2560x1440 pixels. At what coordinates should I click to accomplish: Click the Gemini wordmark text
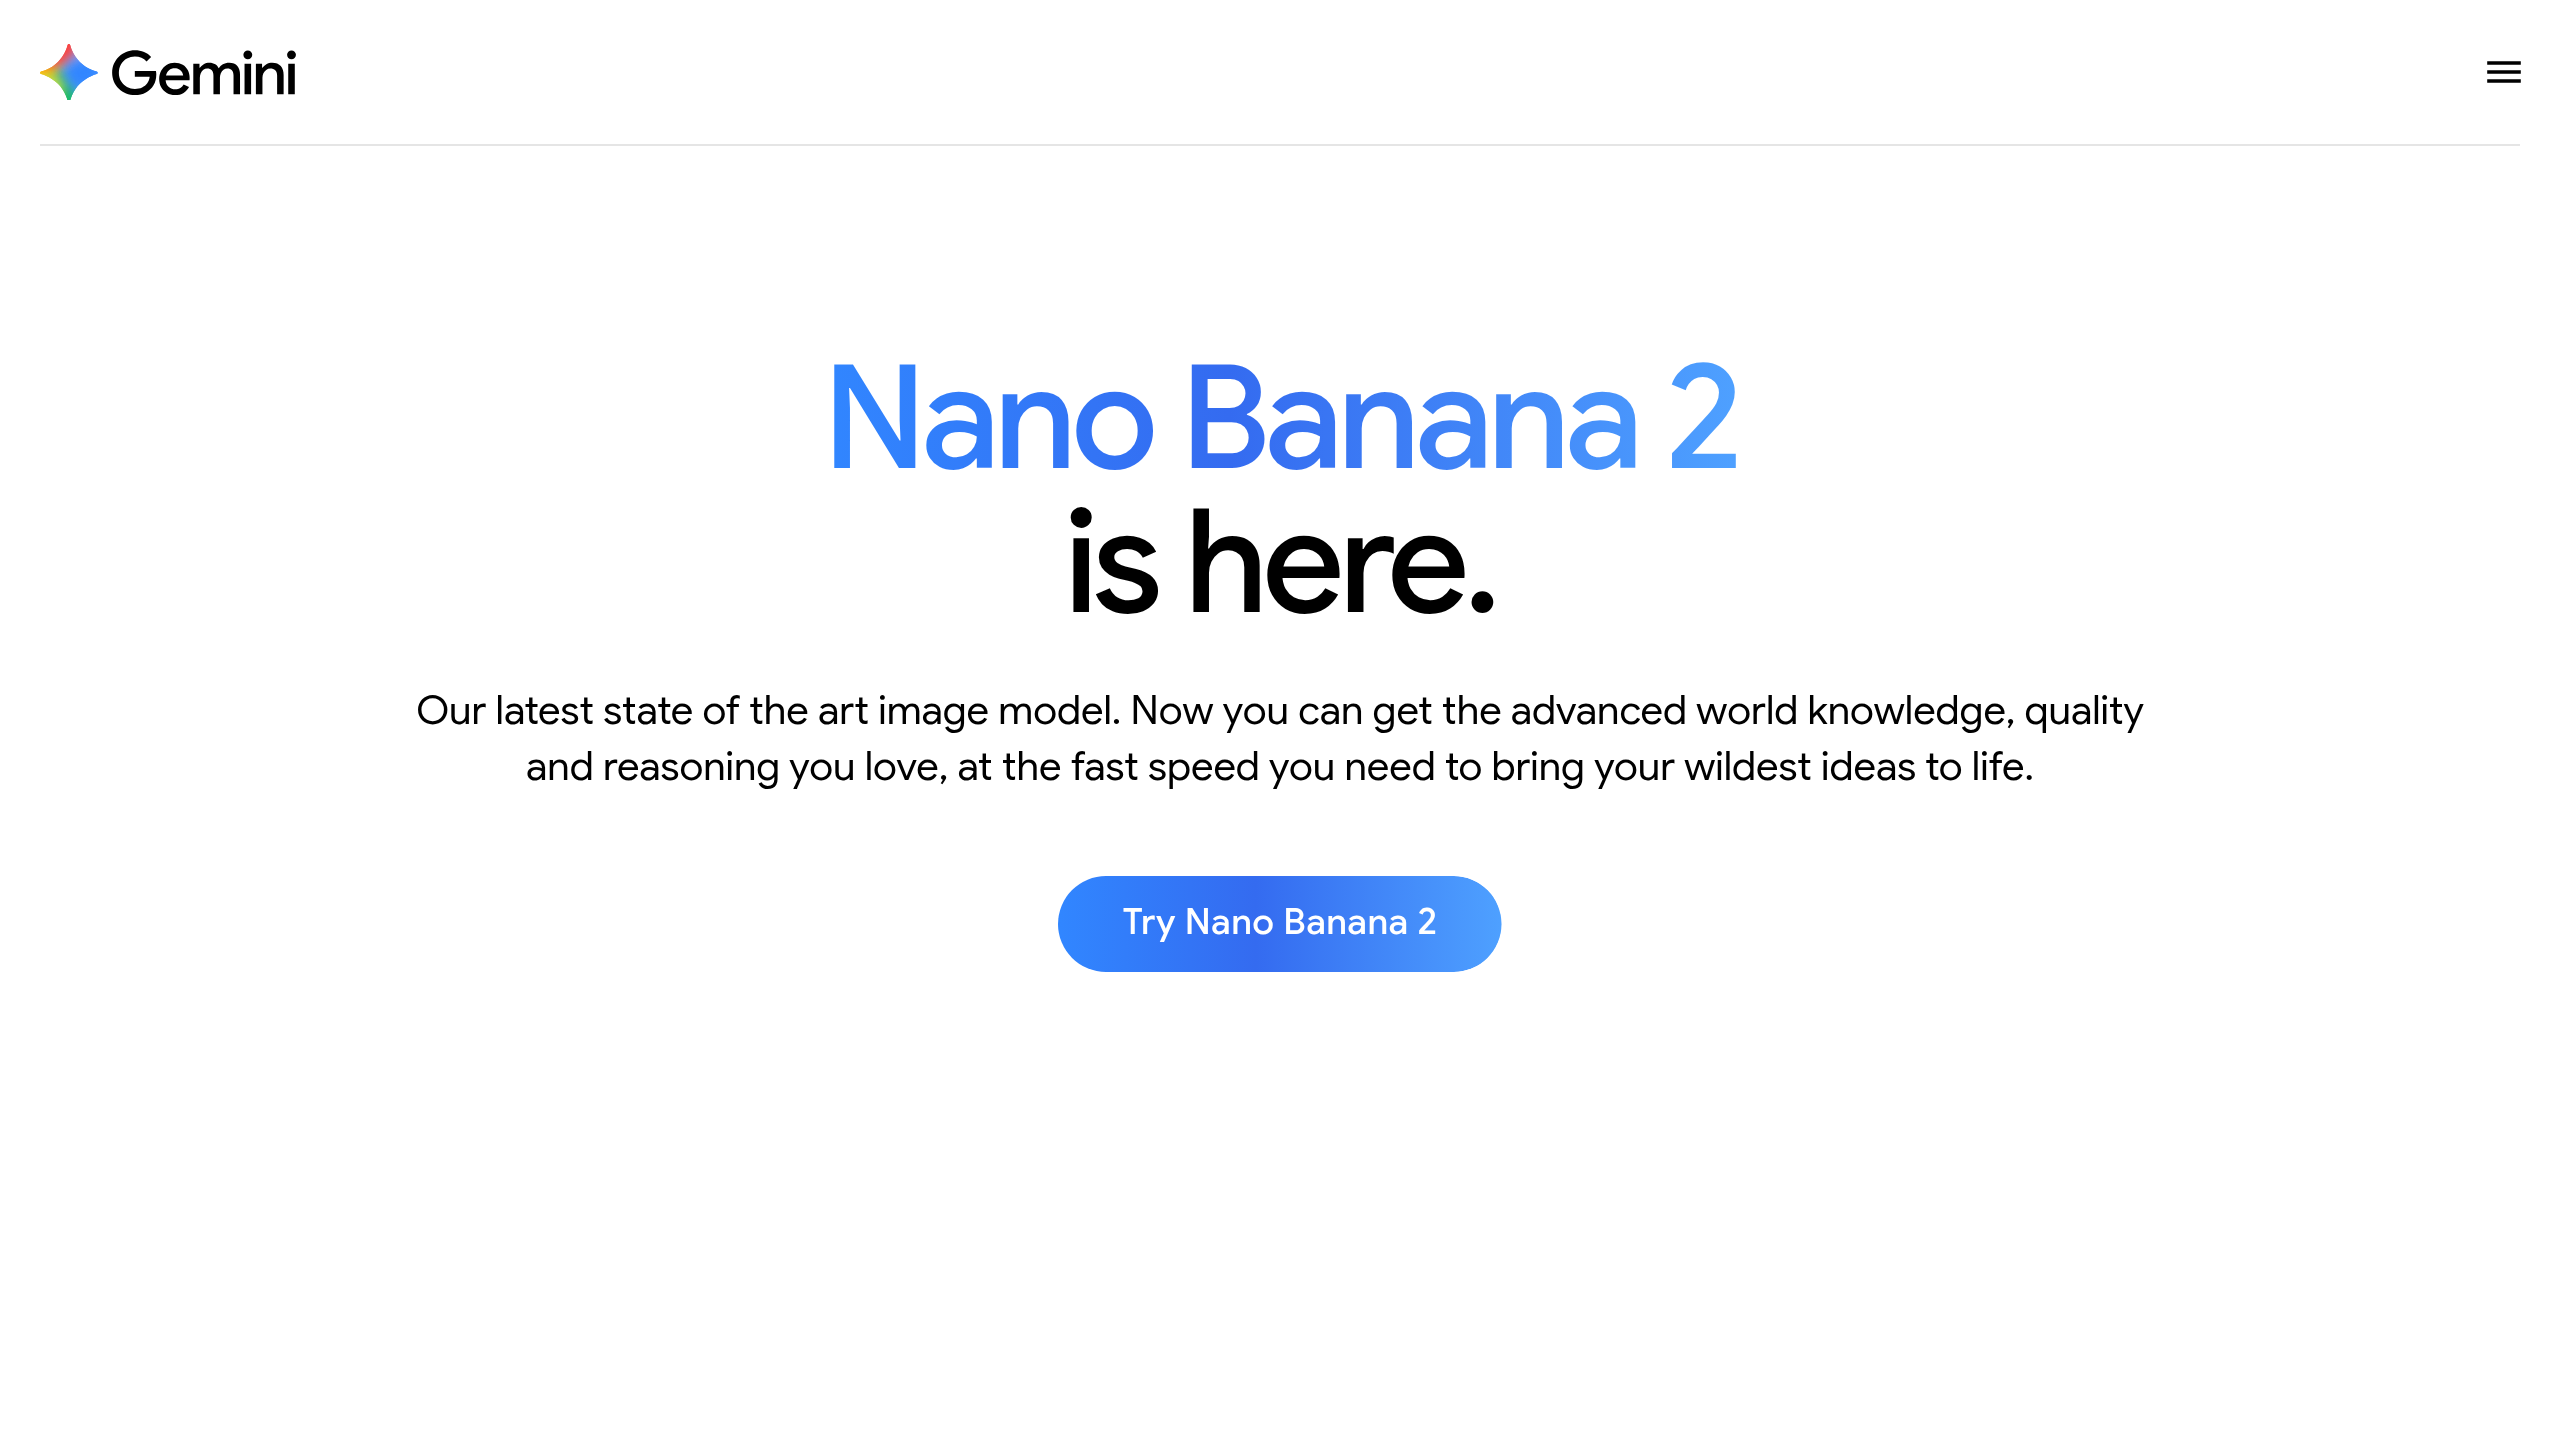click(x=203, y=74)
